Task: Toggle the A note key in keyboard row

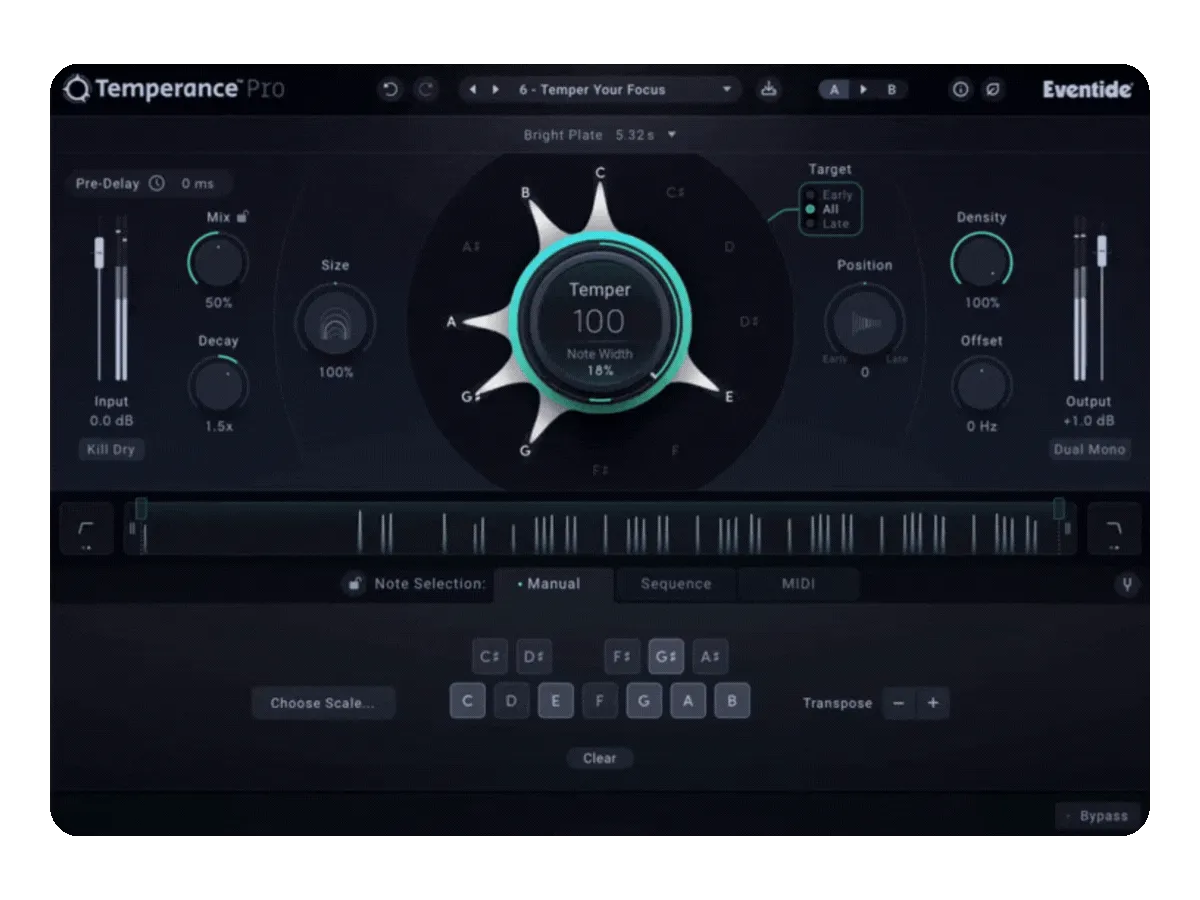Action: pyautogui.click(x=688, y=701)
